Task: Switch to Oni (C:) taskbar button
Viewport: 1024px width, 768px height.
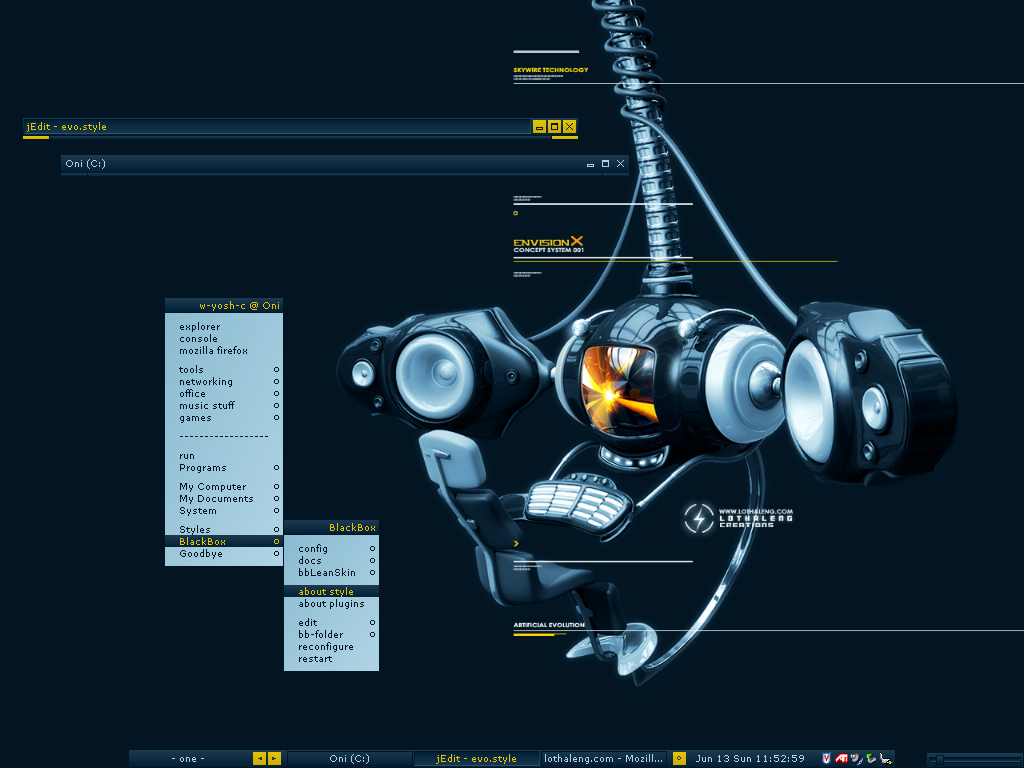Action: tap(349, 758)
